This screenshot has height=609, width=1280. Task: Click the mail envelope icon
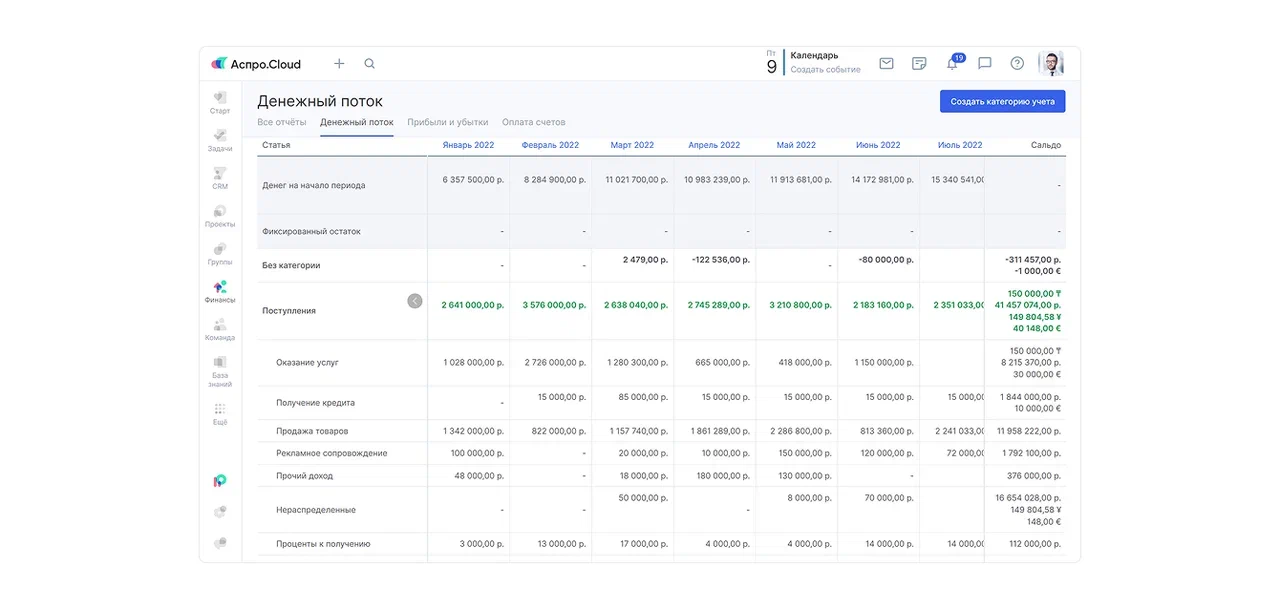click(886, 63)
